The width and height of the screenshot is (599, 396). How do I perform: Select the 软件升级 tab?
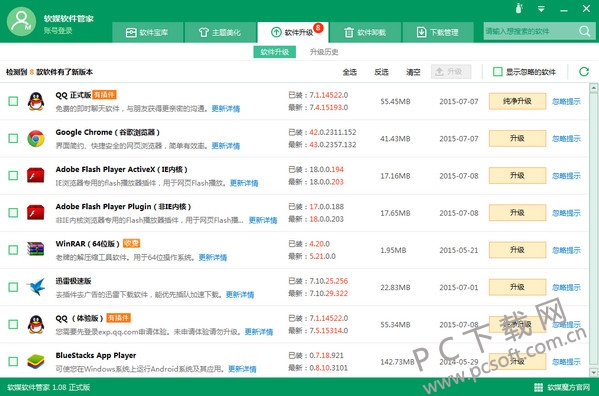click(293, 32)
